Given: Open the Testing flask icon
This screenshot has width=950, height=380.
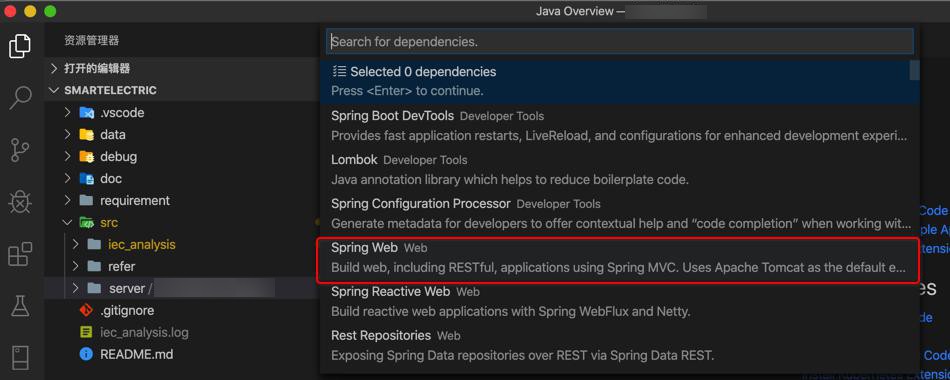Looking at the screenshot, I should point(20,306).
